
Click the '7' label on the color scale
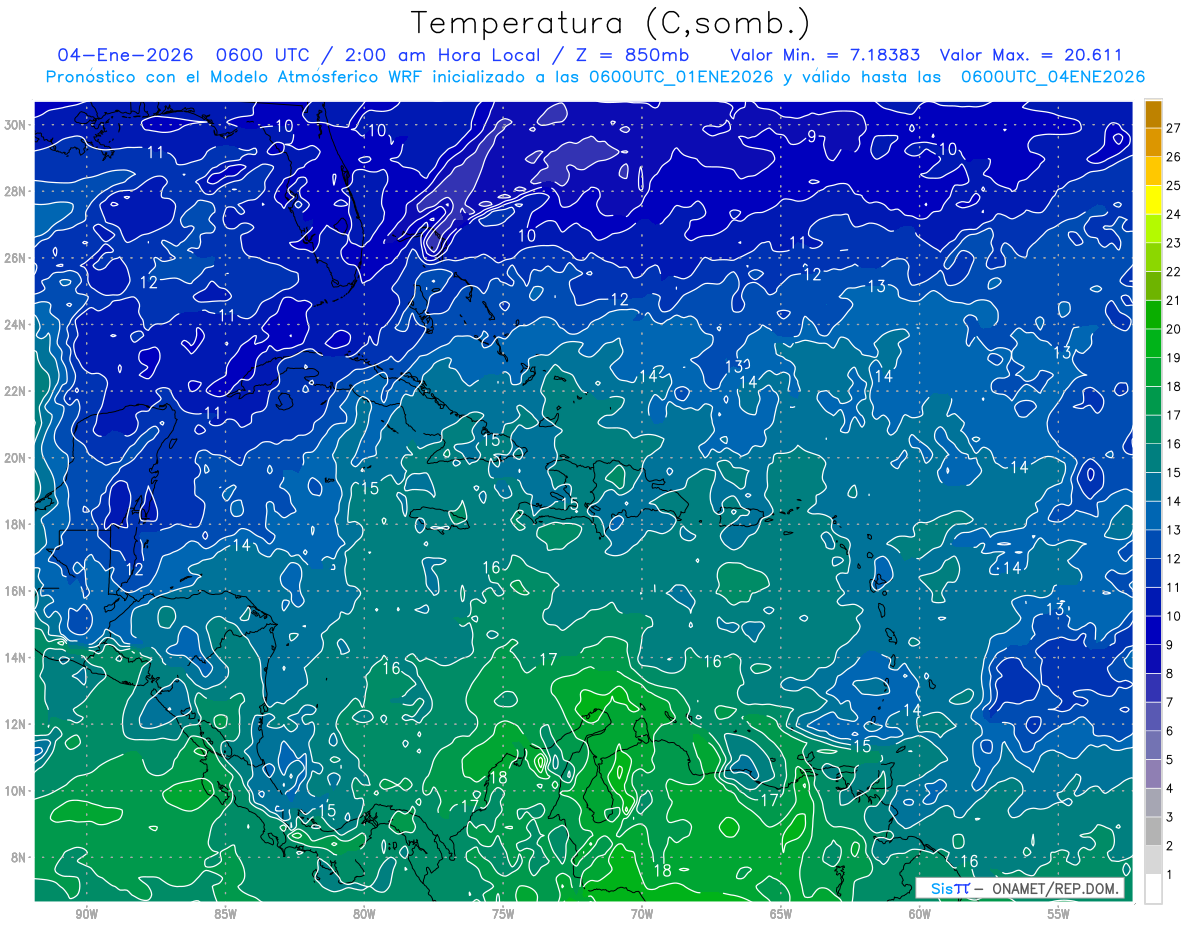click(1169, 703)
